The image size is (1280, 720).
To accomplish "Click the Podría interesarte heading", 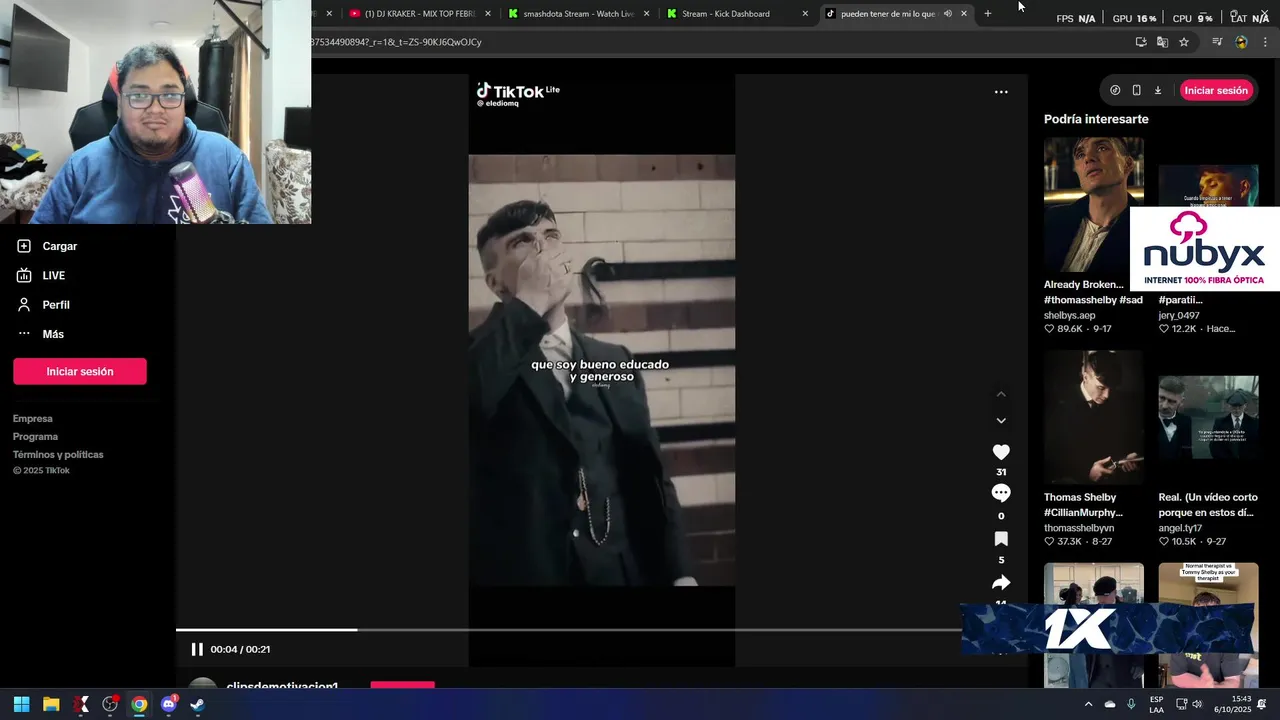I will tap(1096, 119).
